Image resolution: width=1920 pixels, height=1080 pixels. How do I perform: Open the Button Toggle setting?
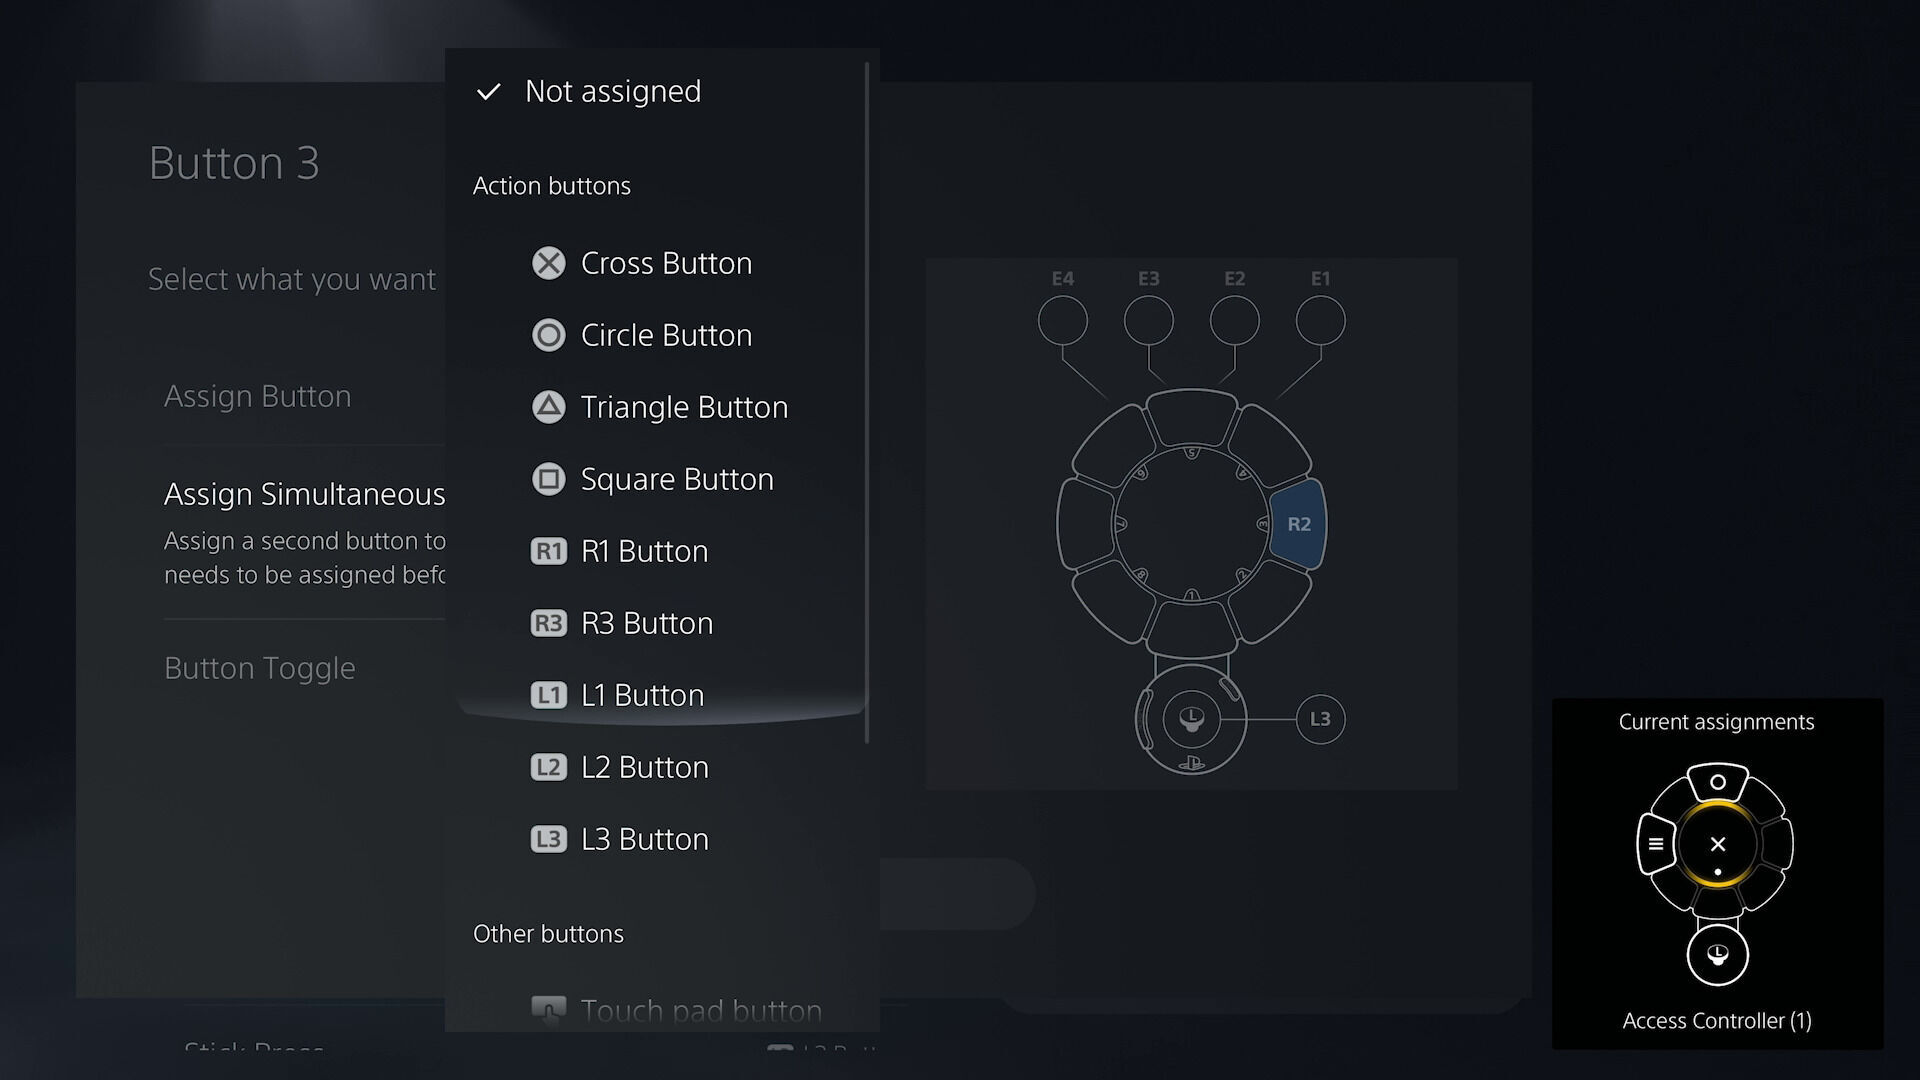click(x=260, y=668)
